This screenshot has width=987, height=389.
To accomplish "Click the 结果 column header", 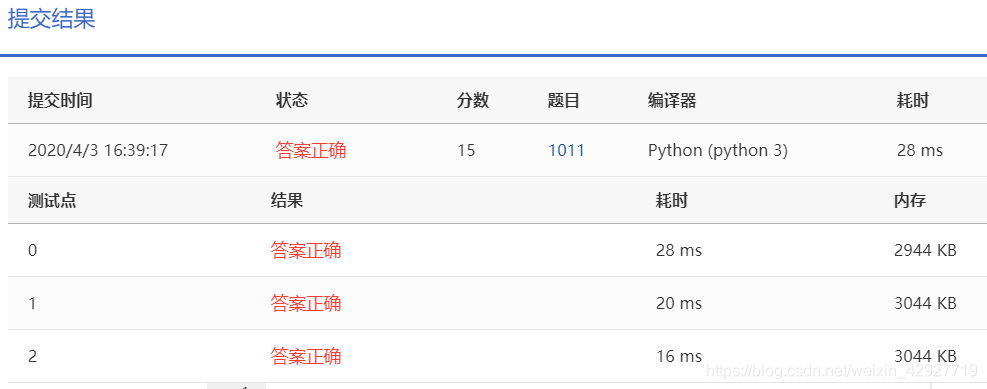I will (x=287, y=201).
